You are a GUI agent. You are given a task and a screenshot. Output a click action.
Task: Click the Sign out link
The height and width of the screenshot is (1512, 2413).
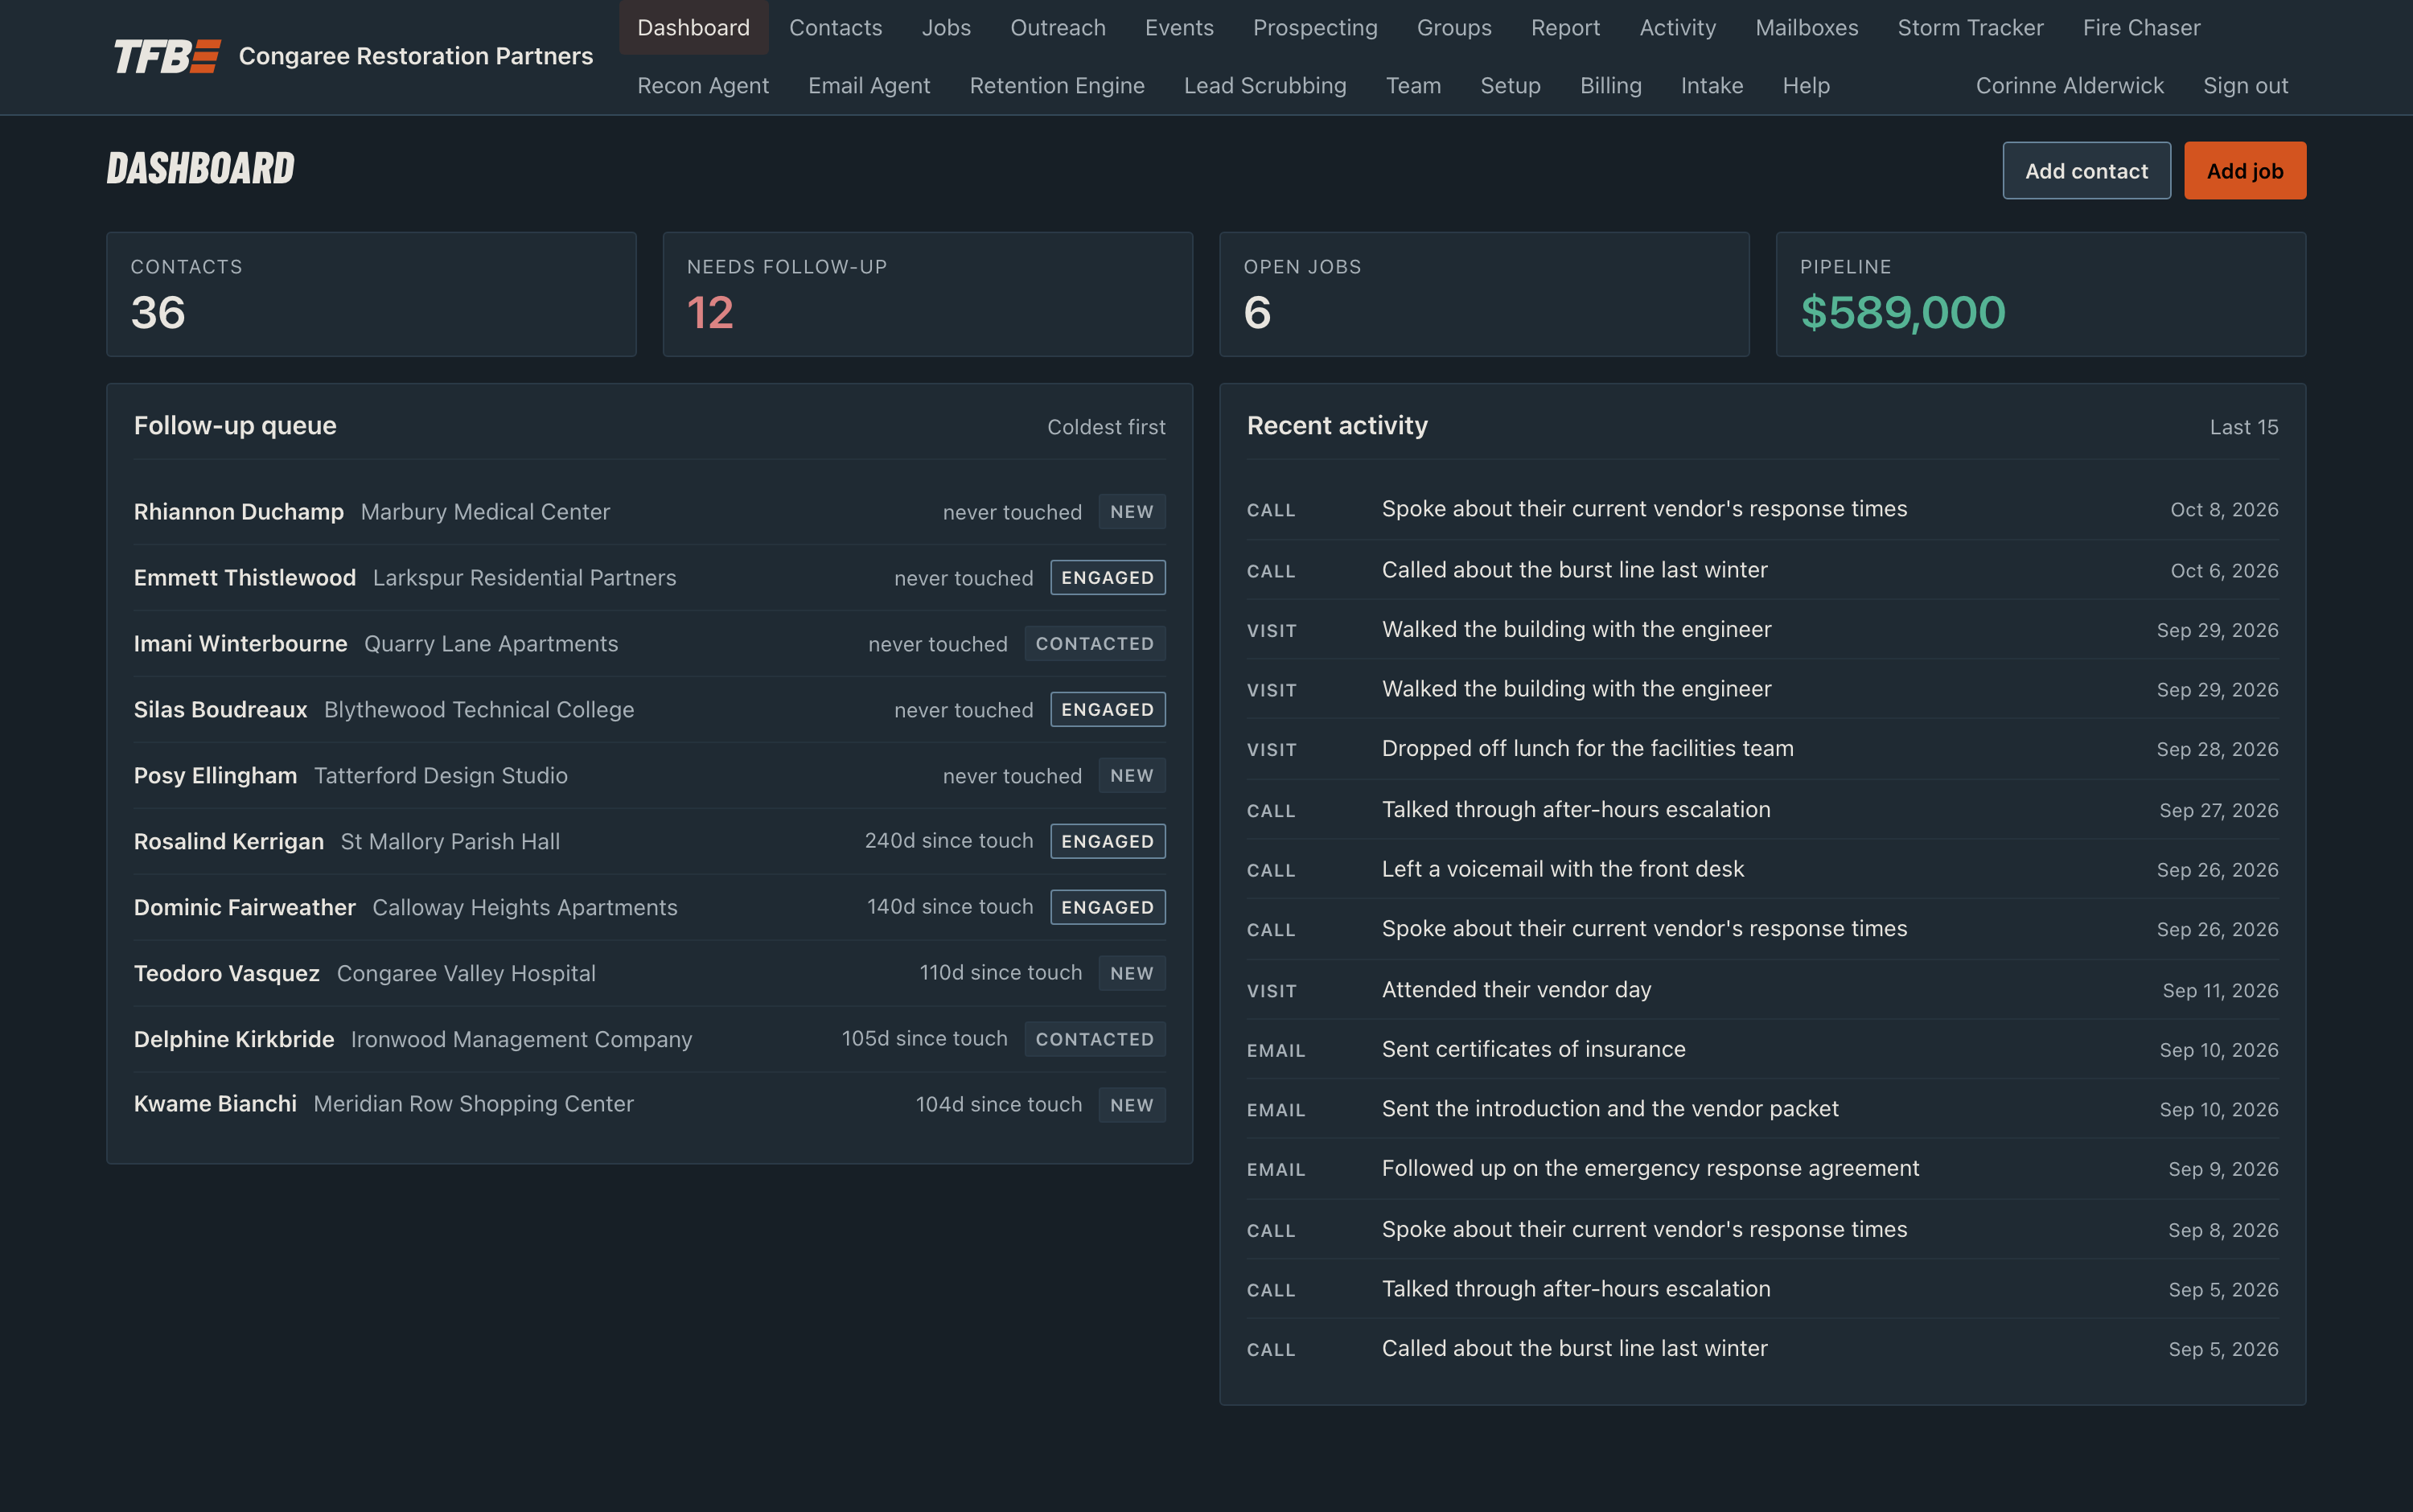tap(2245, 86)
